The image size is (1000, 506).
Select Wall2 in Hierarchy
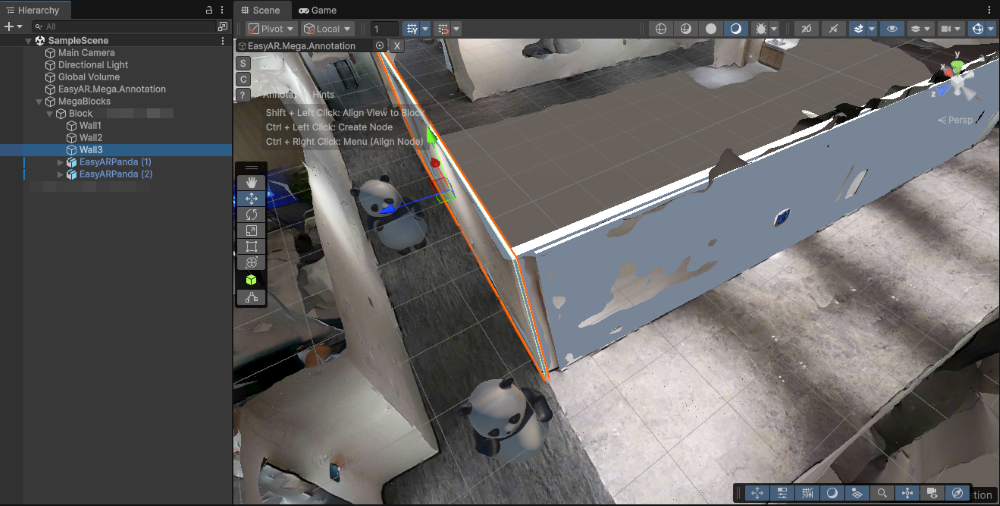pyautogui.click(x=90, y=138)
